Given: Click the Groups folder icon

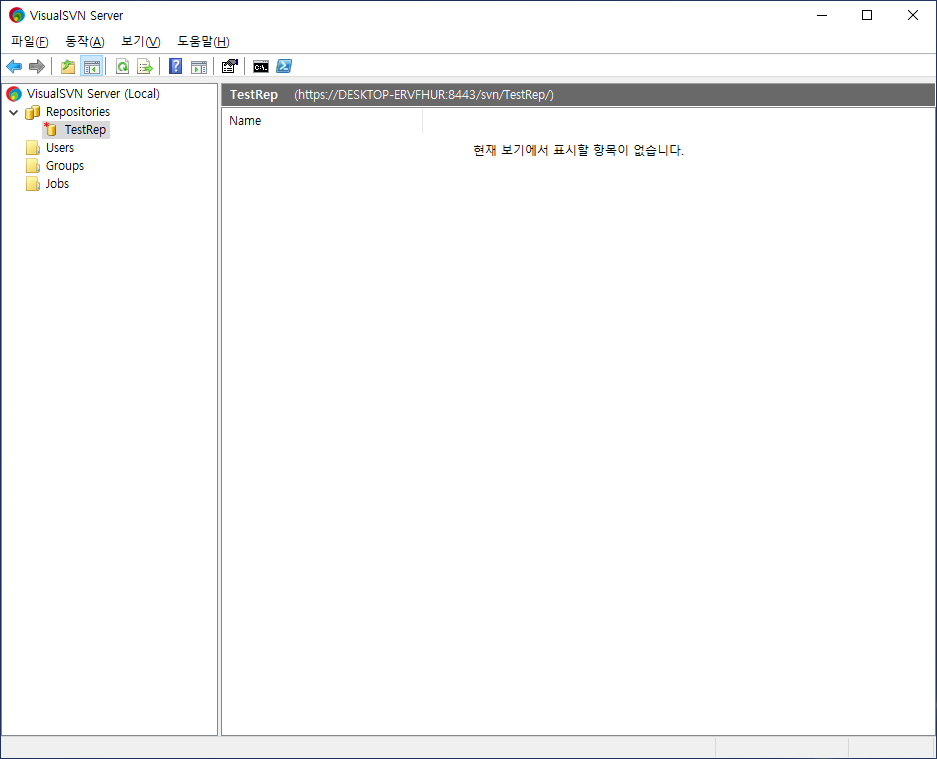Looking at the screenshot, I should coord(33,166).
